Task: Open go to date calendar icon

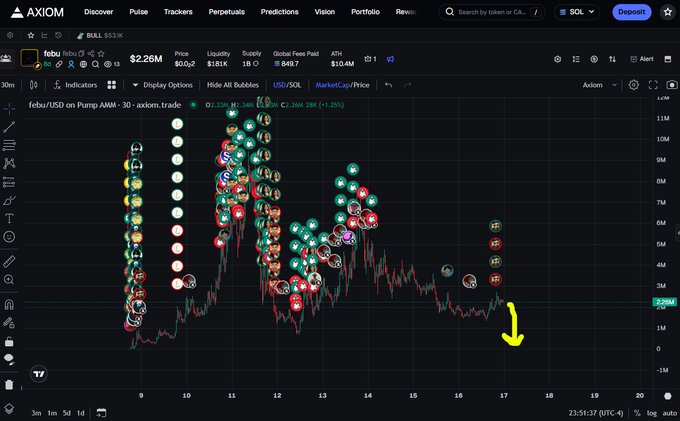Action: pos(101,412)
